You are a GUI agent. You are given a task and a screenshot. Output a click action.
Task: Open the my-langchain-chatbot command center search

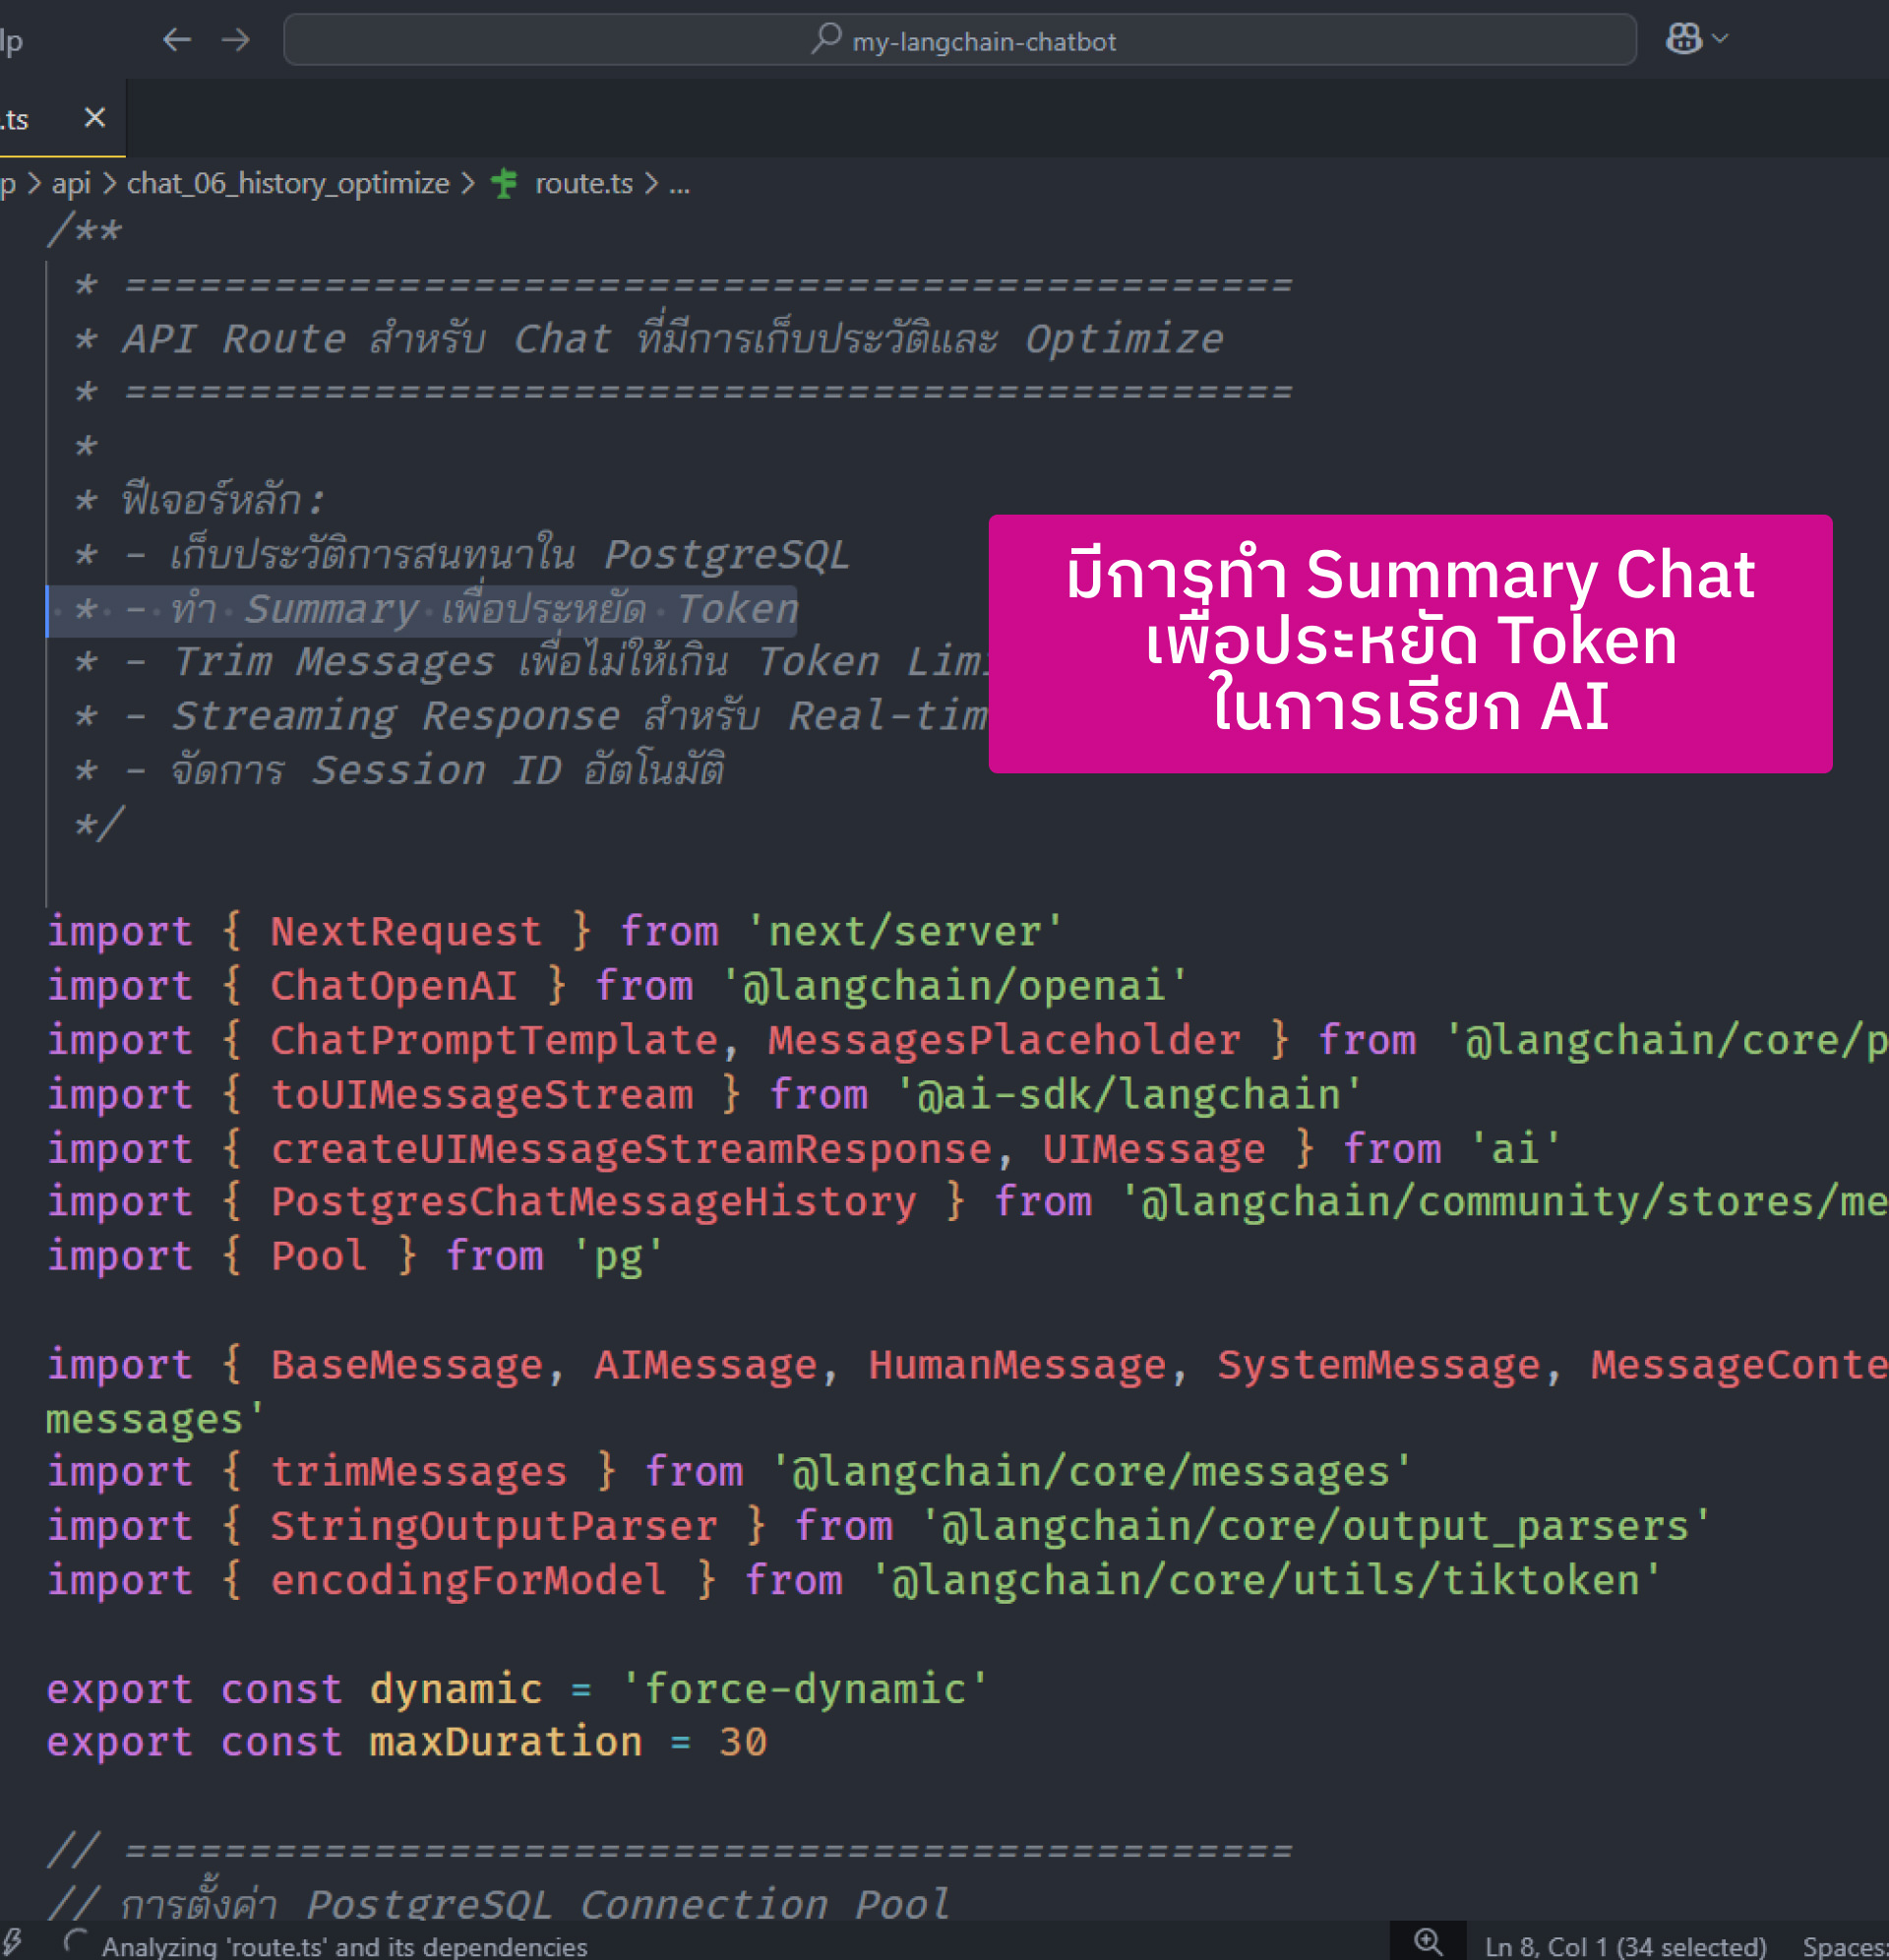(960, 40)
